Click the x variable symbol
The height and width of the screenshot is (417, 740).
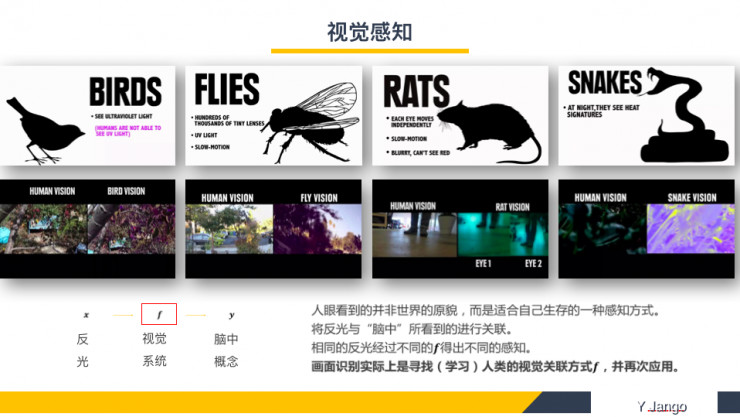pos(85,314)
